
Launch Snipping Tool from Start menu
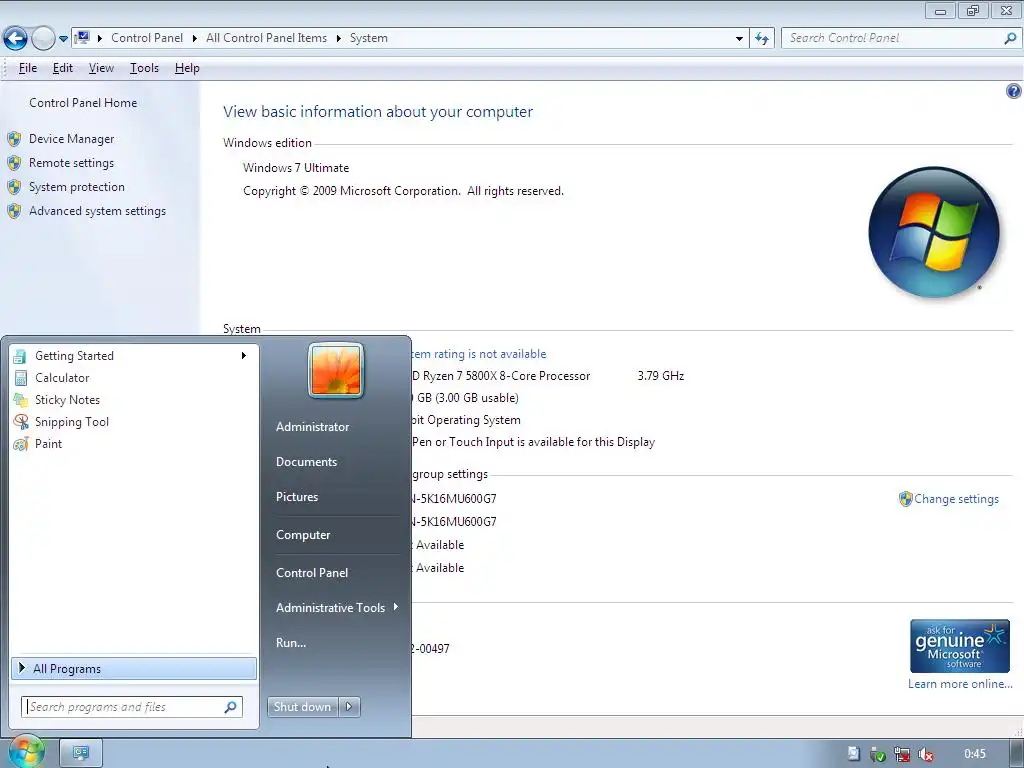134,422
